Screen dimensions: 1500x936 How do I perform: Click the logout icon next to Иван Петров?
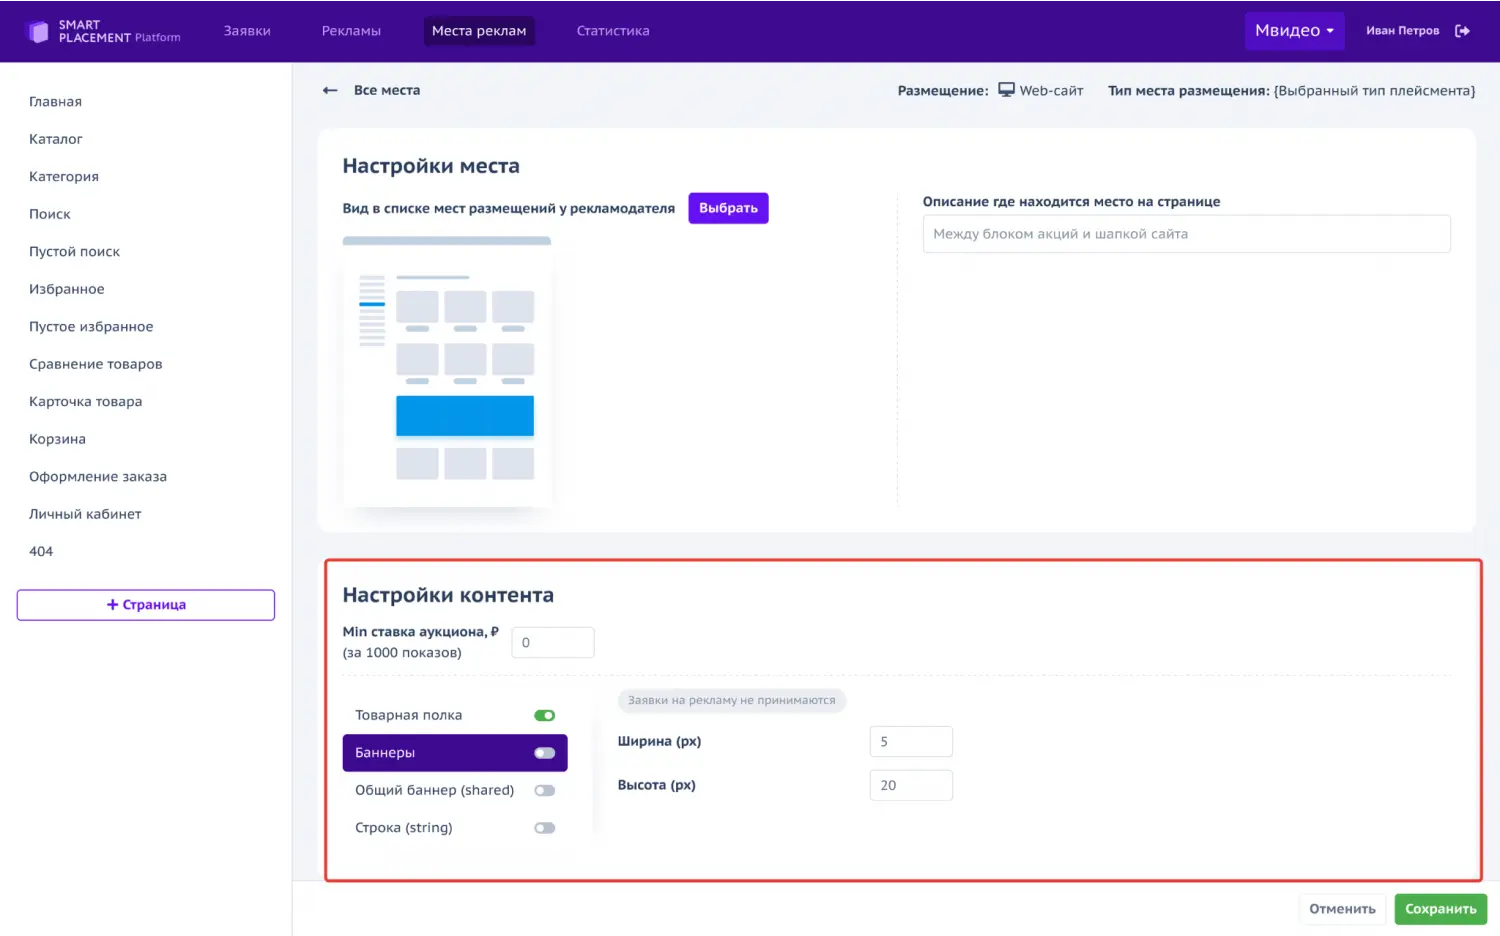point(1462,31)
